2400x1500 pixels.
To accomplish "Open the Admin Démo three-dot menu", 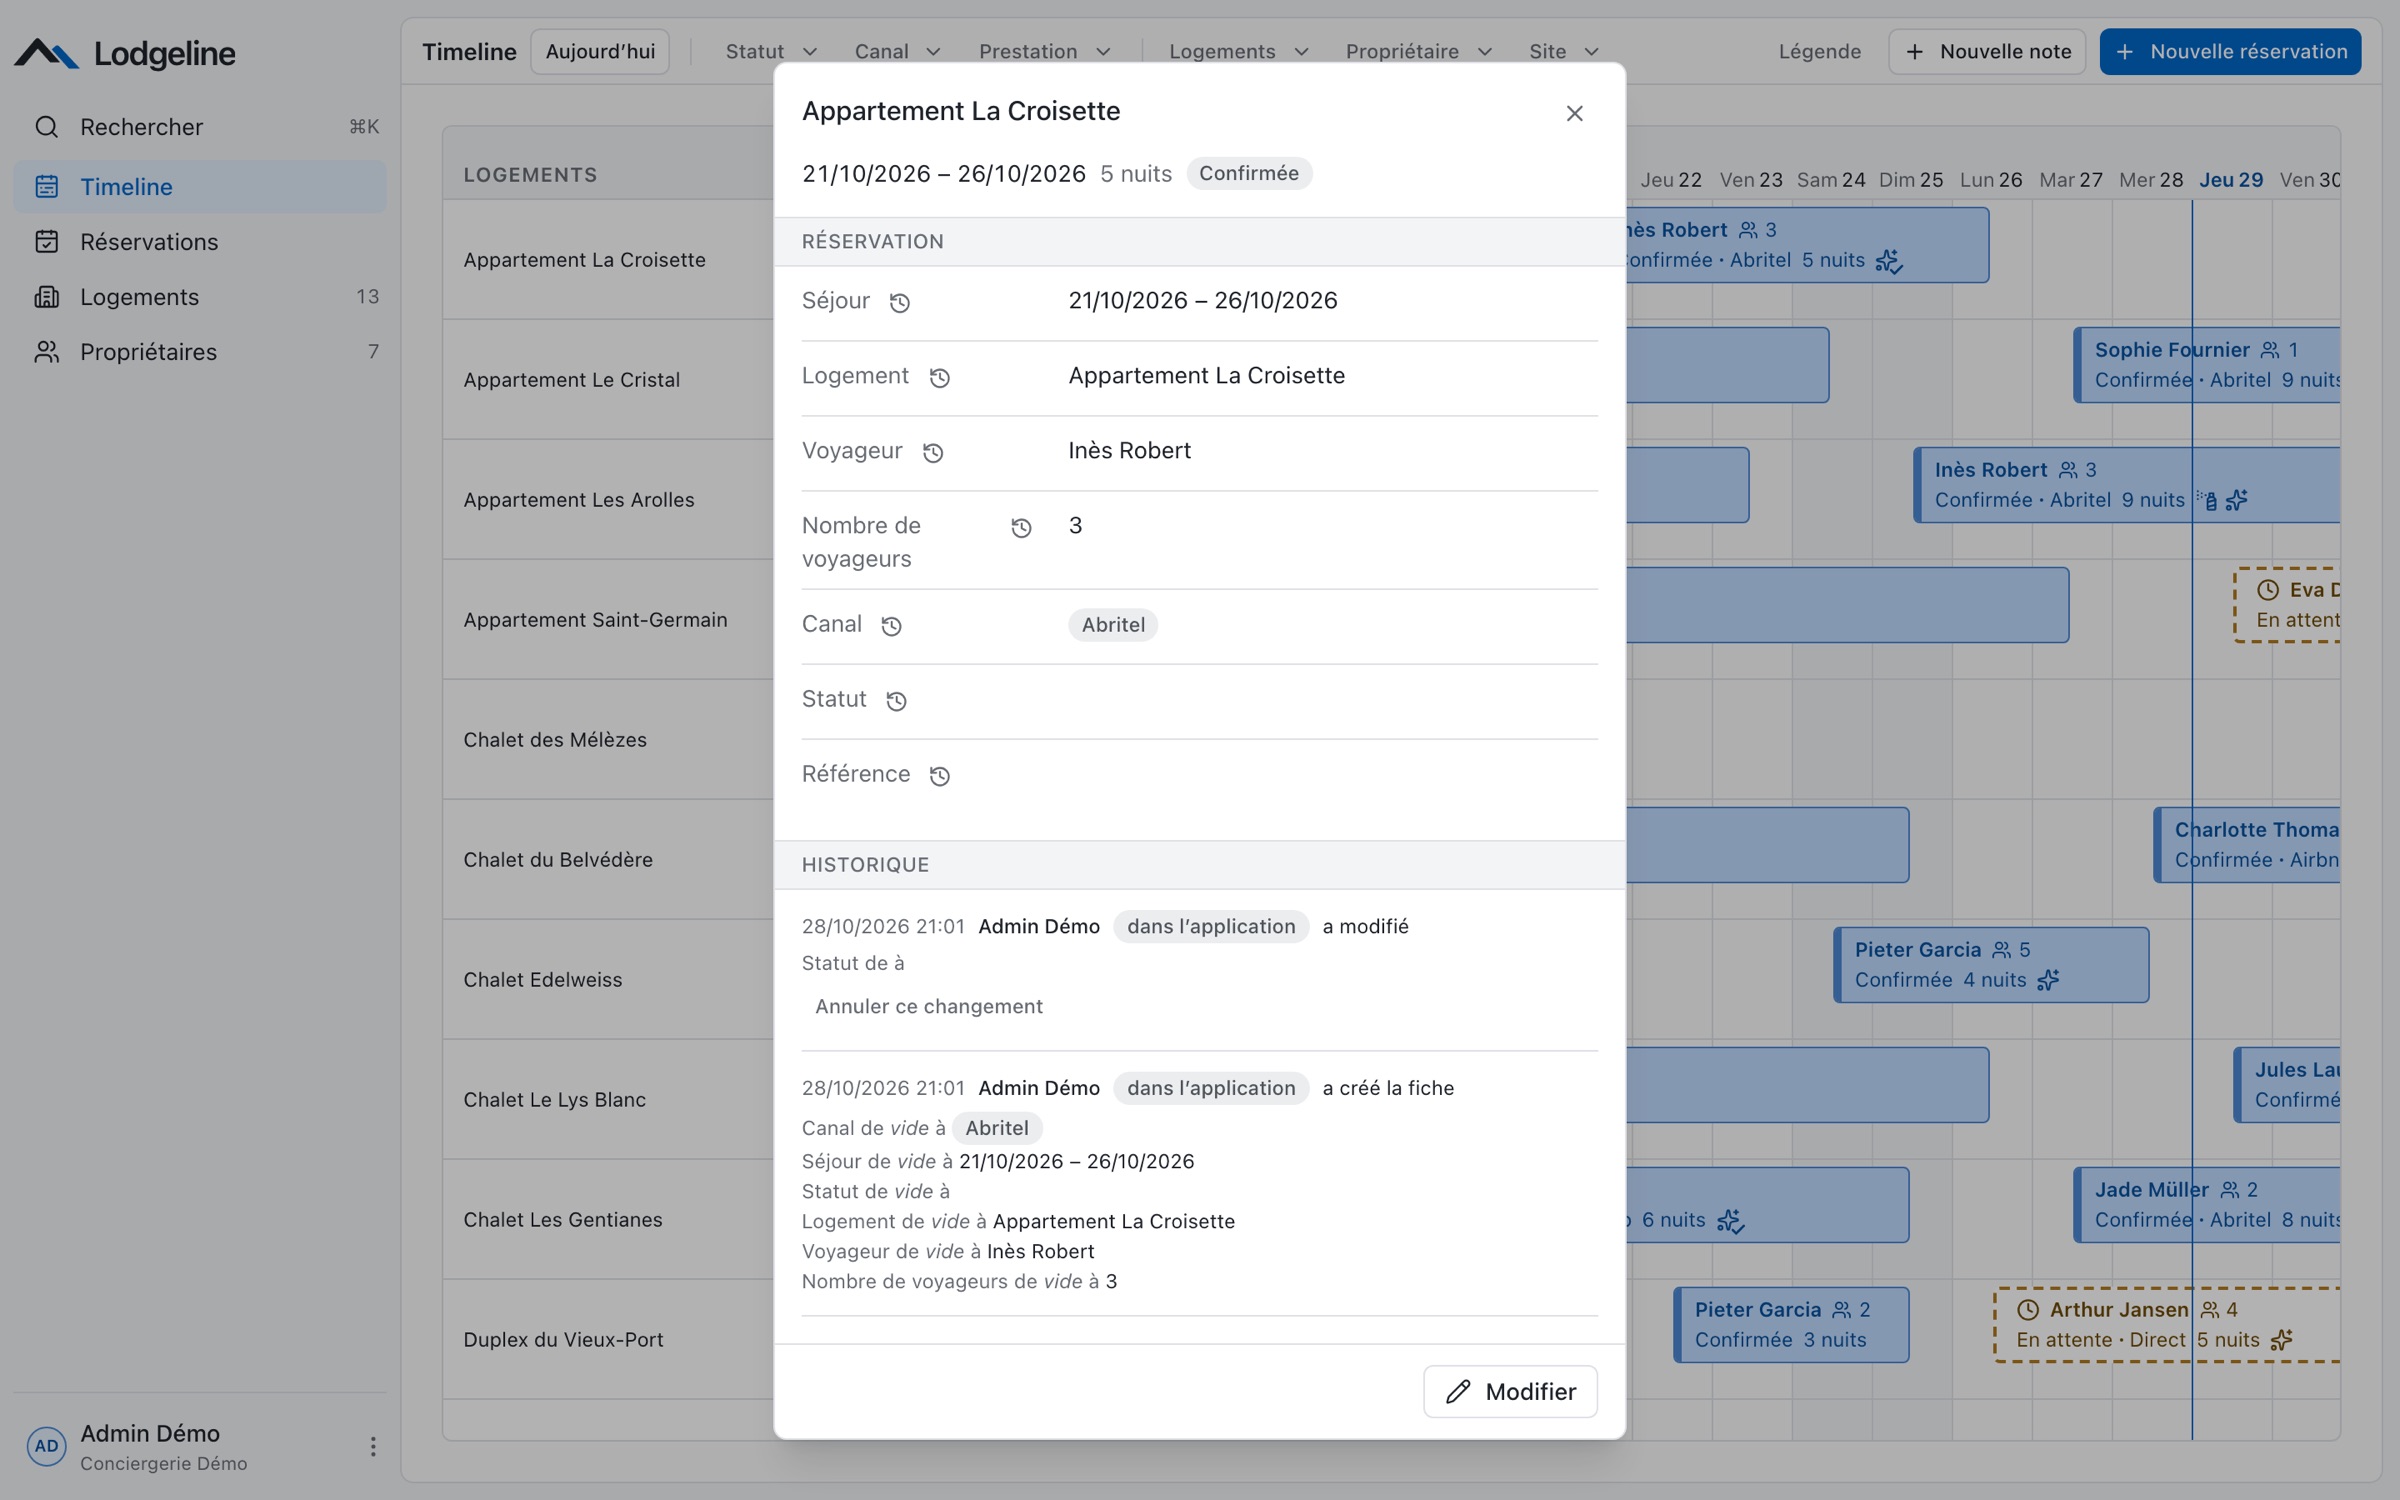I will click(372, 1446).
